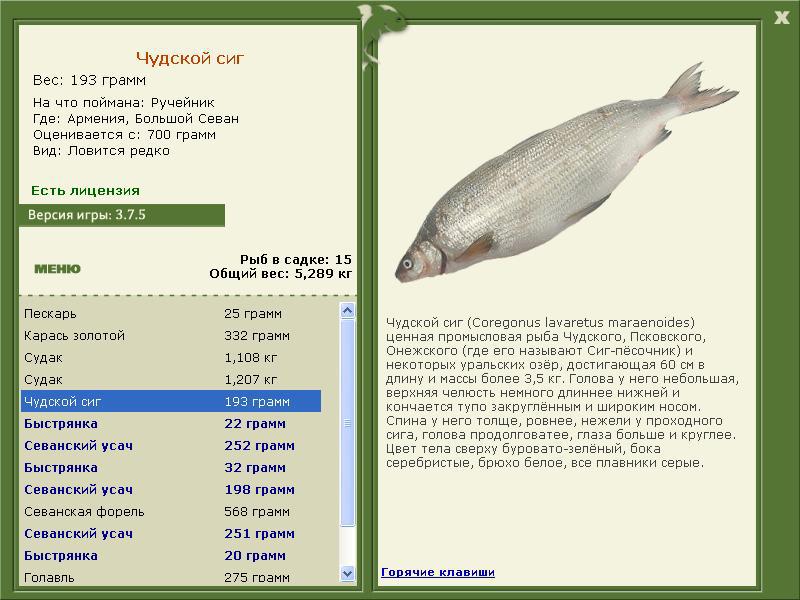
Task: Click scrollbar down arrow in fish list
Action: (347, 573)
